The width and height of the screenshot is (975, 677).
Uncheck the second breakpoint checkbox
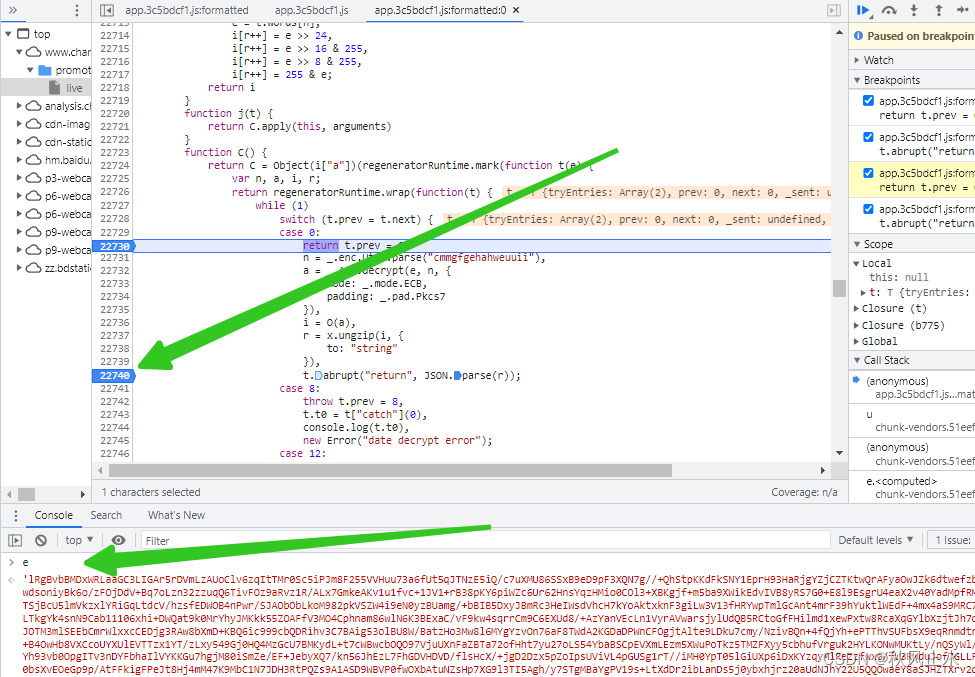pos(869,137)
